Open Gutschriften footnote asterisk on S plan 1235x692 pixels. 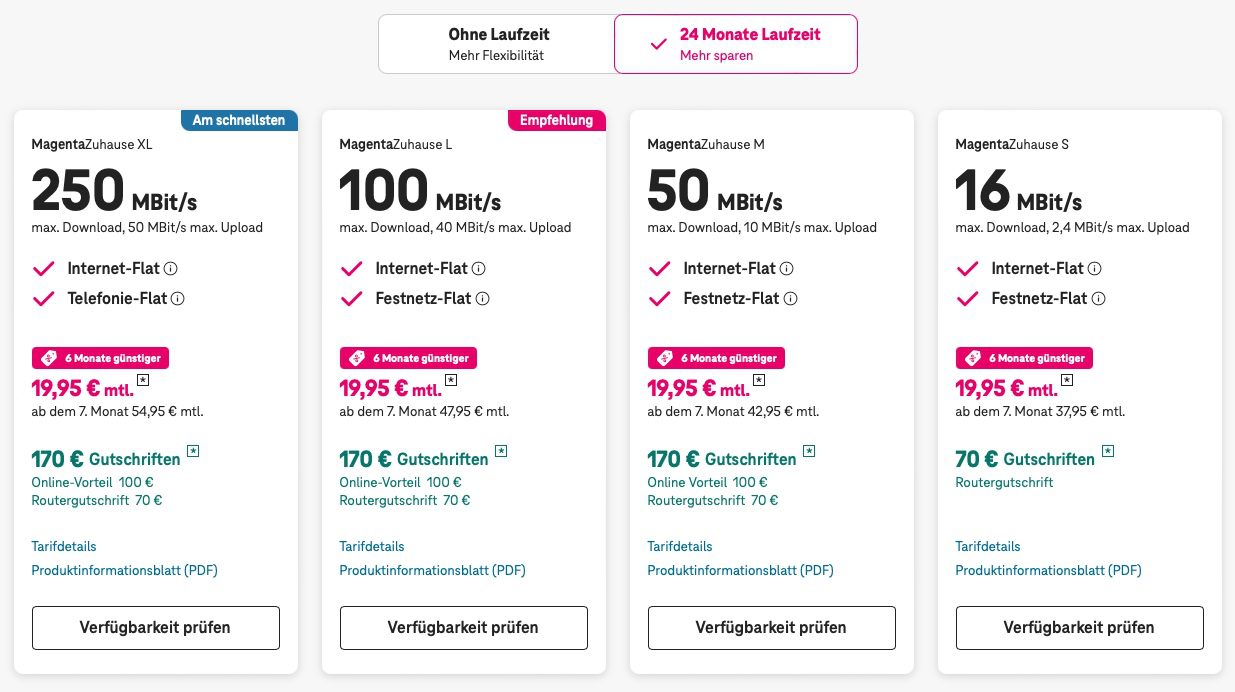pos(1108,451)
